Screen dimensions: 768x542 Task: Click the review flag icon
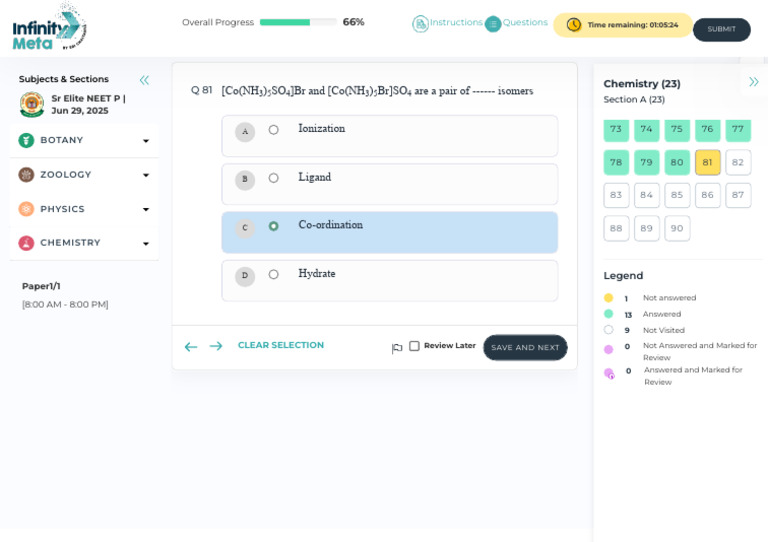click(x=397, y=348)
